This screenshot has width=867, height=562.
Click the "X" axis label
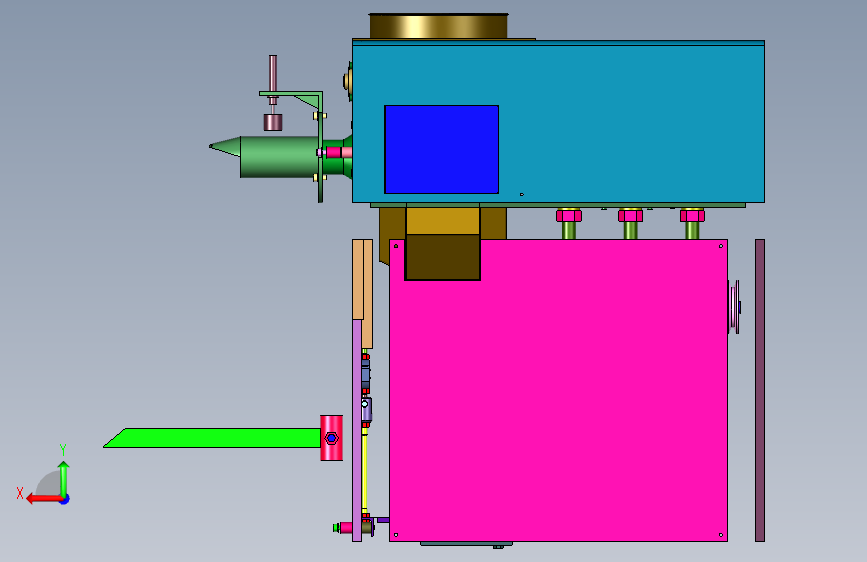click(20, 493)
